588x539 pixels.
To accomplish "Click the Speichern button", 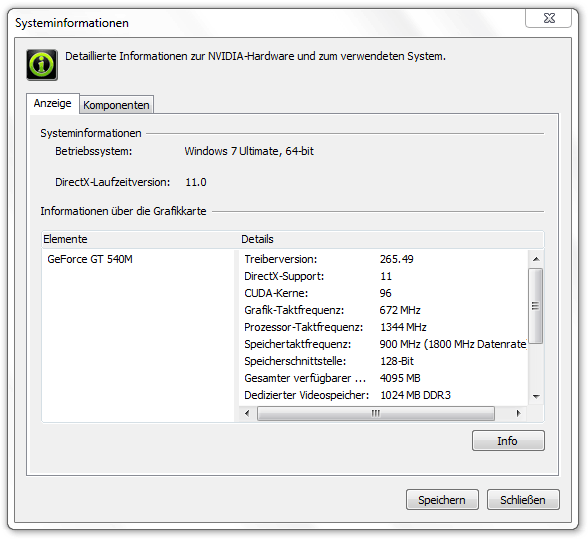I will tap(442, 500).
